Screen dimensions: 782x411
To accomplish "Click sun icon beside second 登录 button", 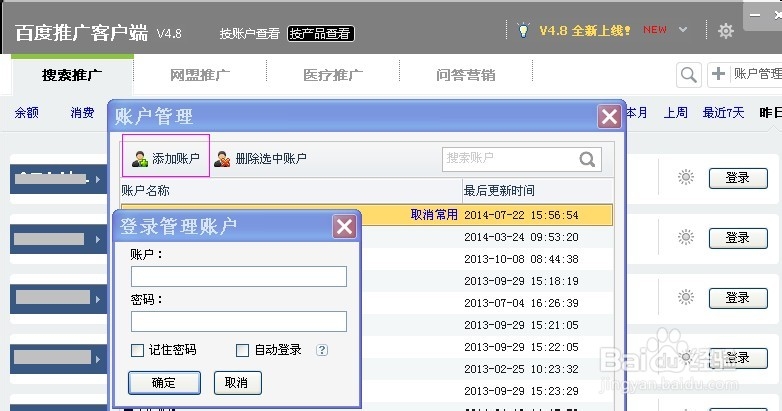I will pos(686,237).
